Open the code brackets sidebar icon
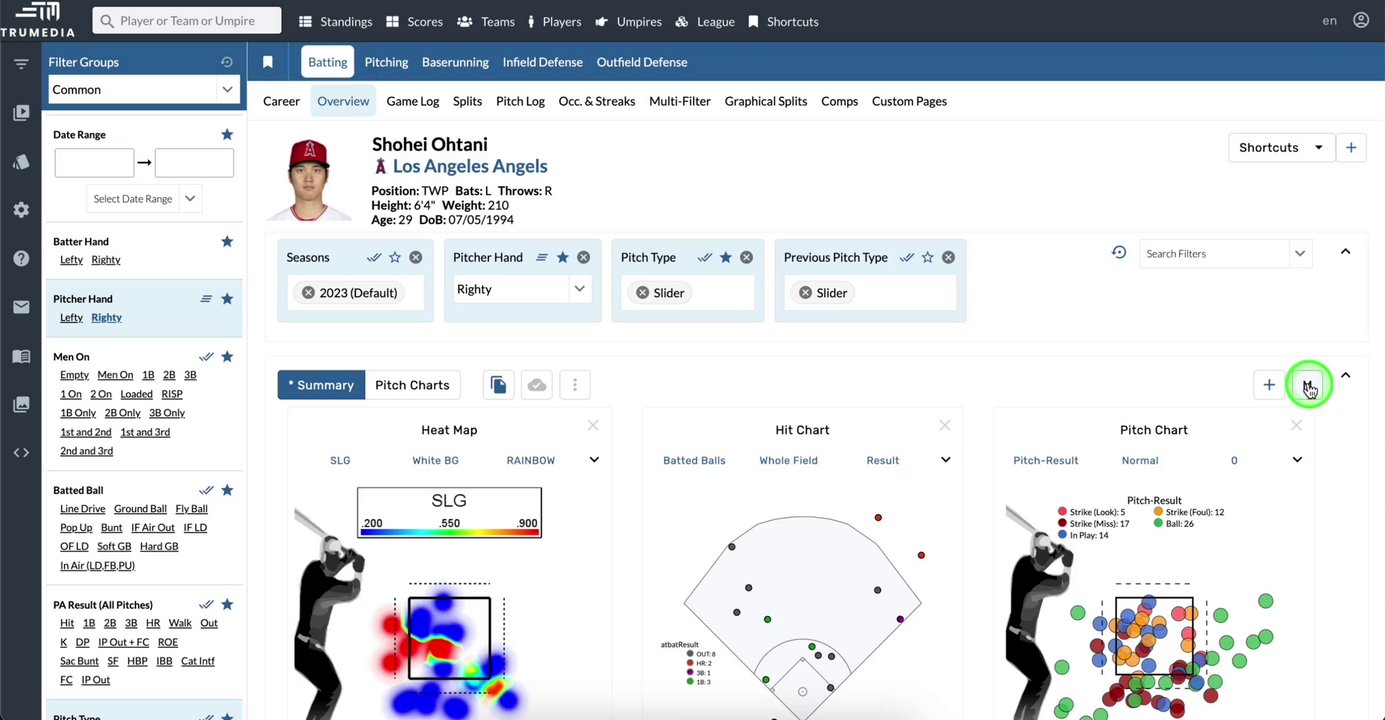 tap(21, 452)
